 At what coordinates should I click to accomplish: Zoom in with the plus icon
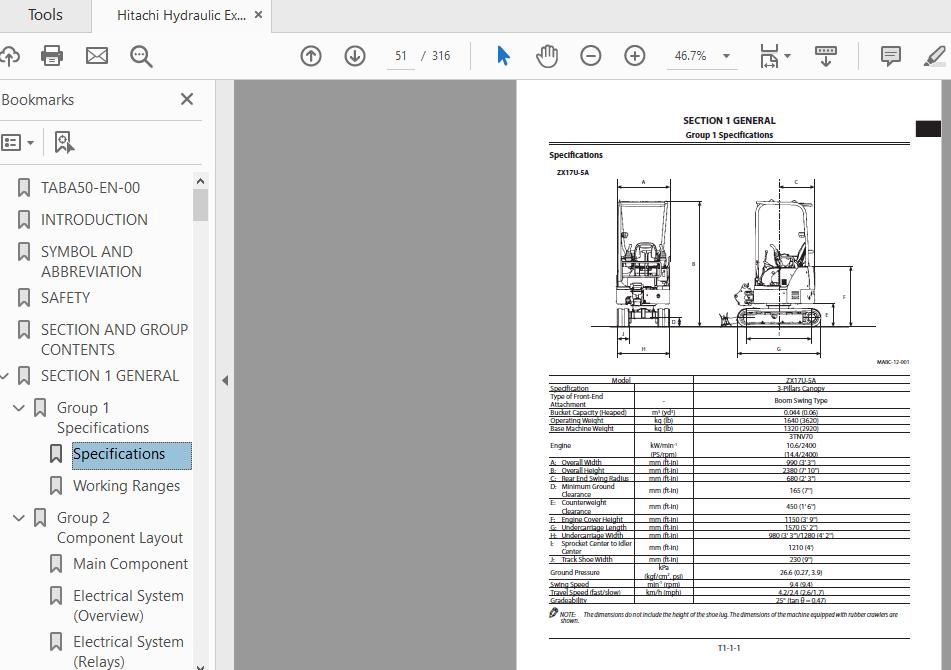tap(635, 56)
